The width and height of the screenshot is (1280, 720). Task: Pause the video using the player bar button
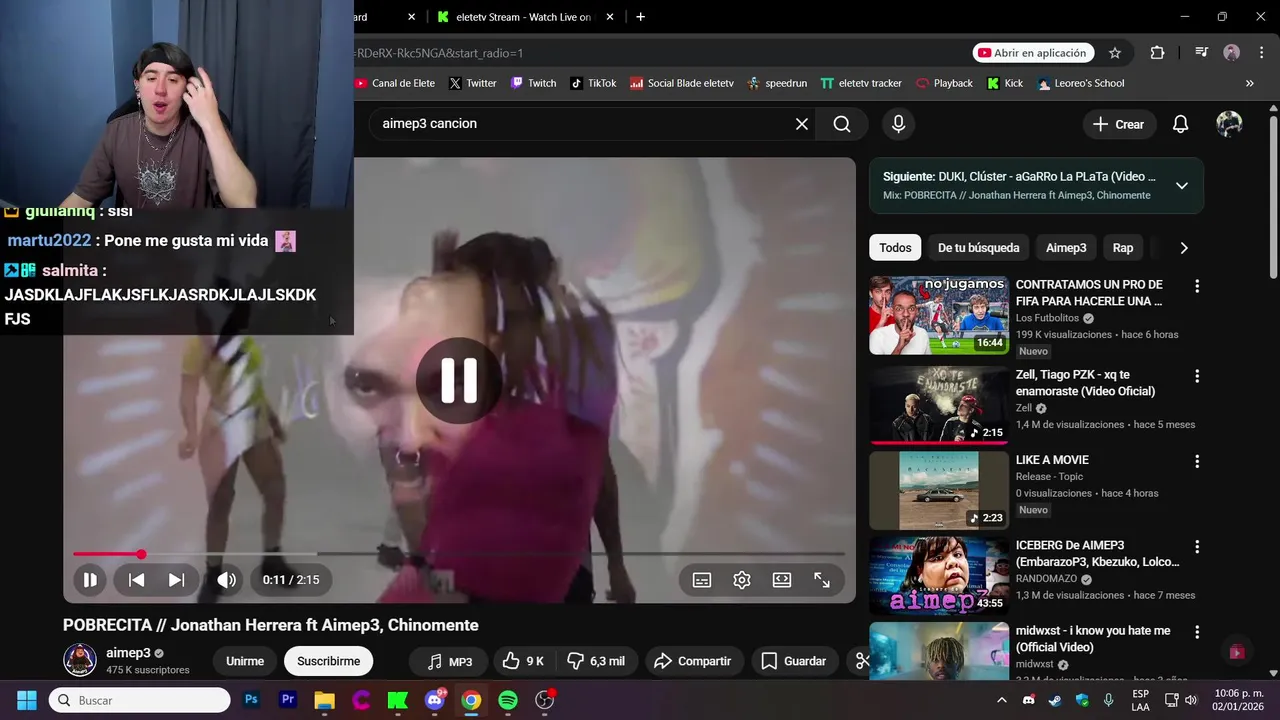click(x=90, y=580)
